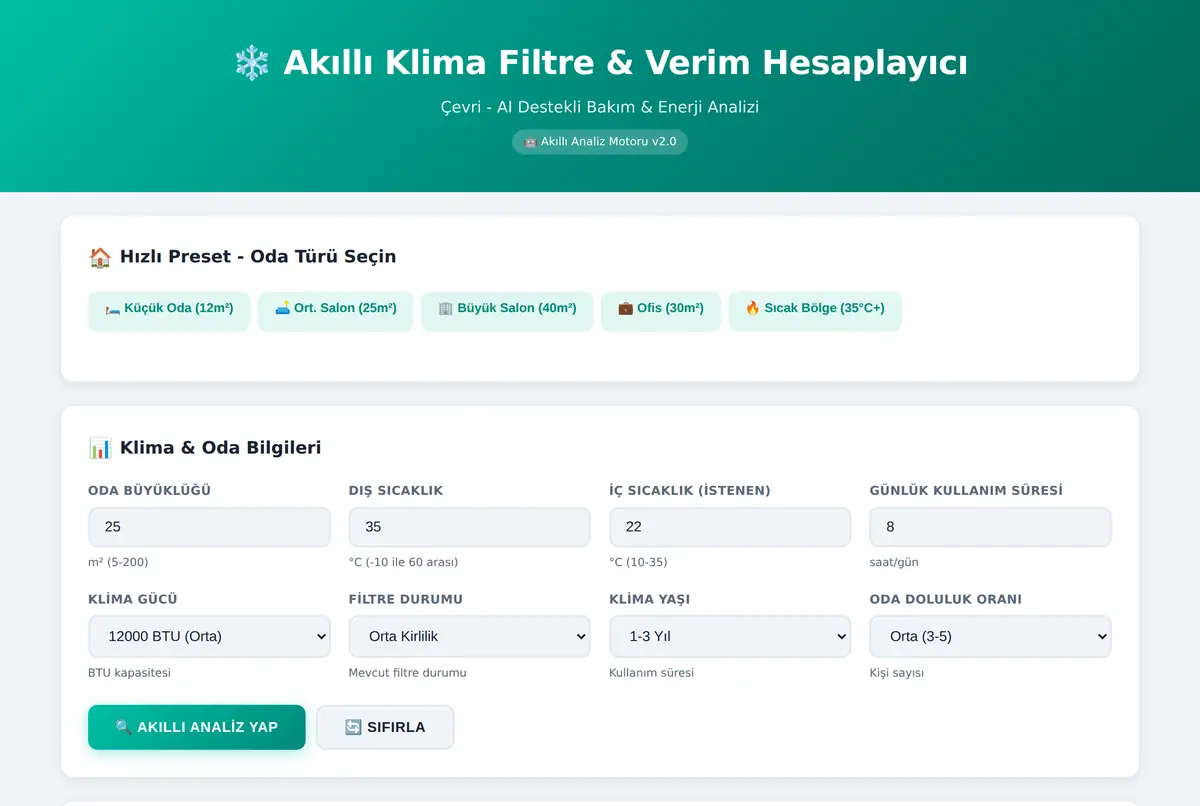Select the Küçük Oda (12m²) preset
The width and height of the screenshot is (1200, 806).
tap(169, 309)
